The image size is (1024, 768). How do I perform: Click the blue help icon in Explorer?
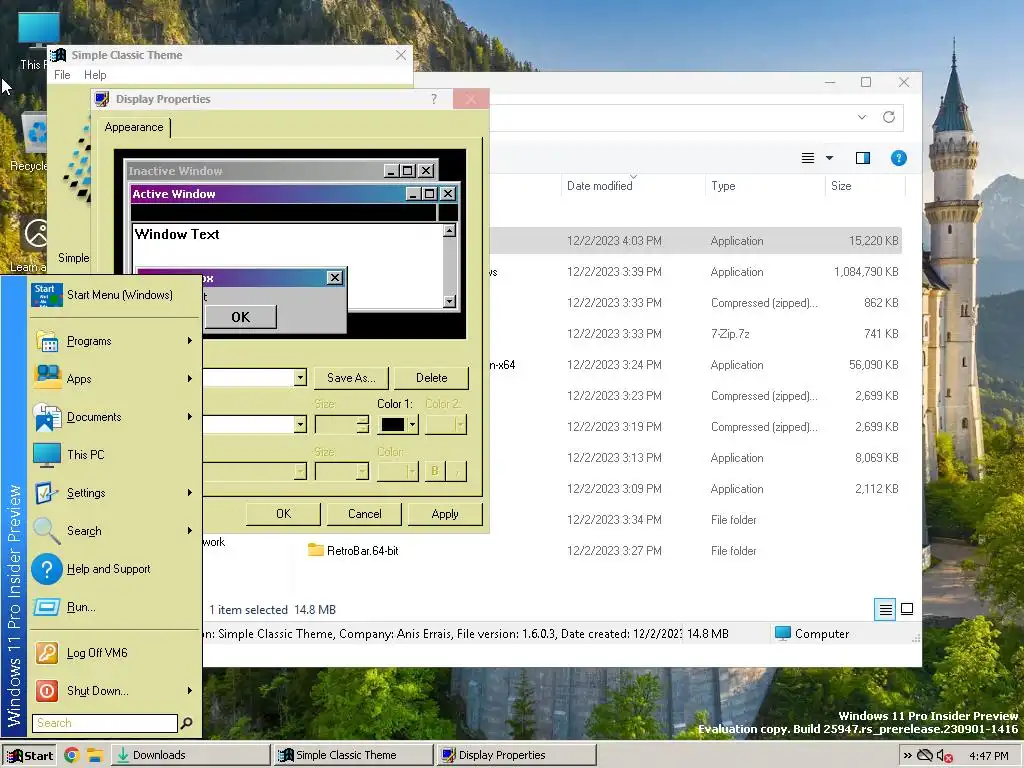point(899,158)
